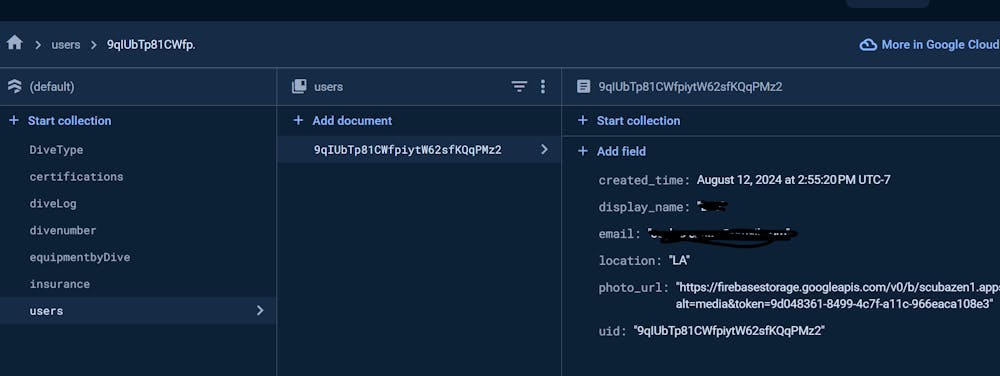Click the users collection icon in column header
The width and height of the screenshot is (1000, 376).
(x=299, y=87)
